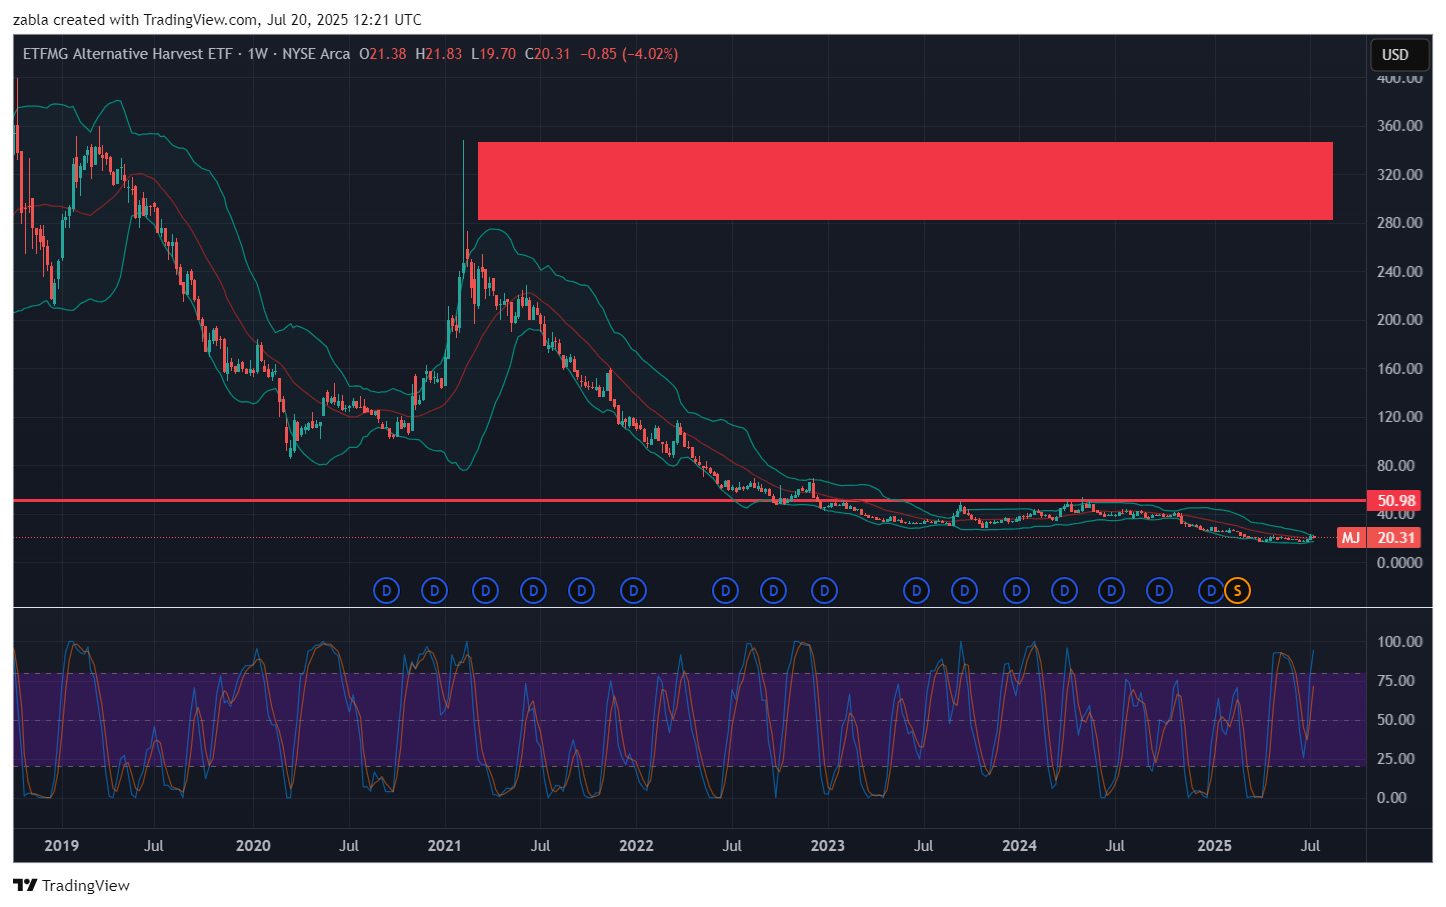Click the dividend marker above the 2024 label
The height and width of the screenshot is (907, 1446).
pyautogui.click(x=1016, y=591)
